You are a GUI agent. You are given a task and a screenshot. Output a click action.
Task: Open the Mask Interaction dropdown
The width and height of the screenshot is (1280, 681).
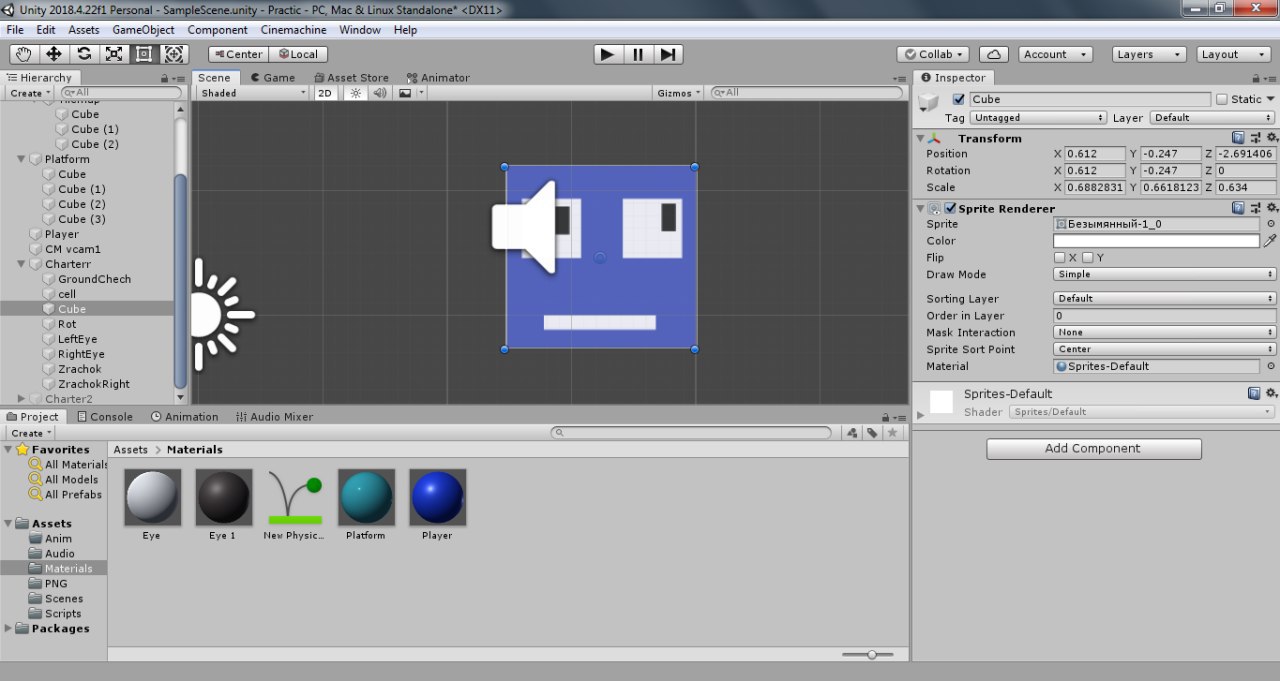click(x=1165, y=332)
